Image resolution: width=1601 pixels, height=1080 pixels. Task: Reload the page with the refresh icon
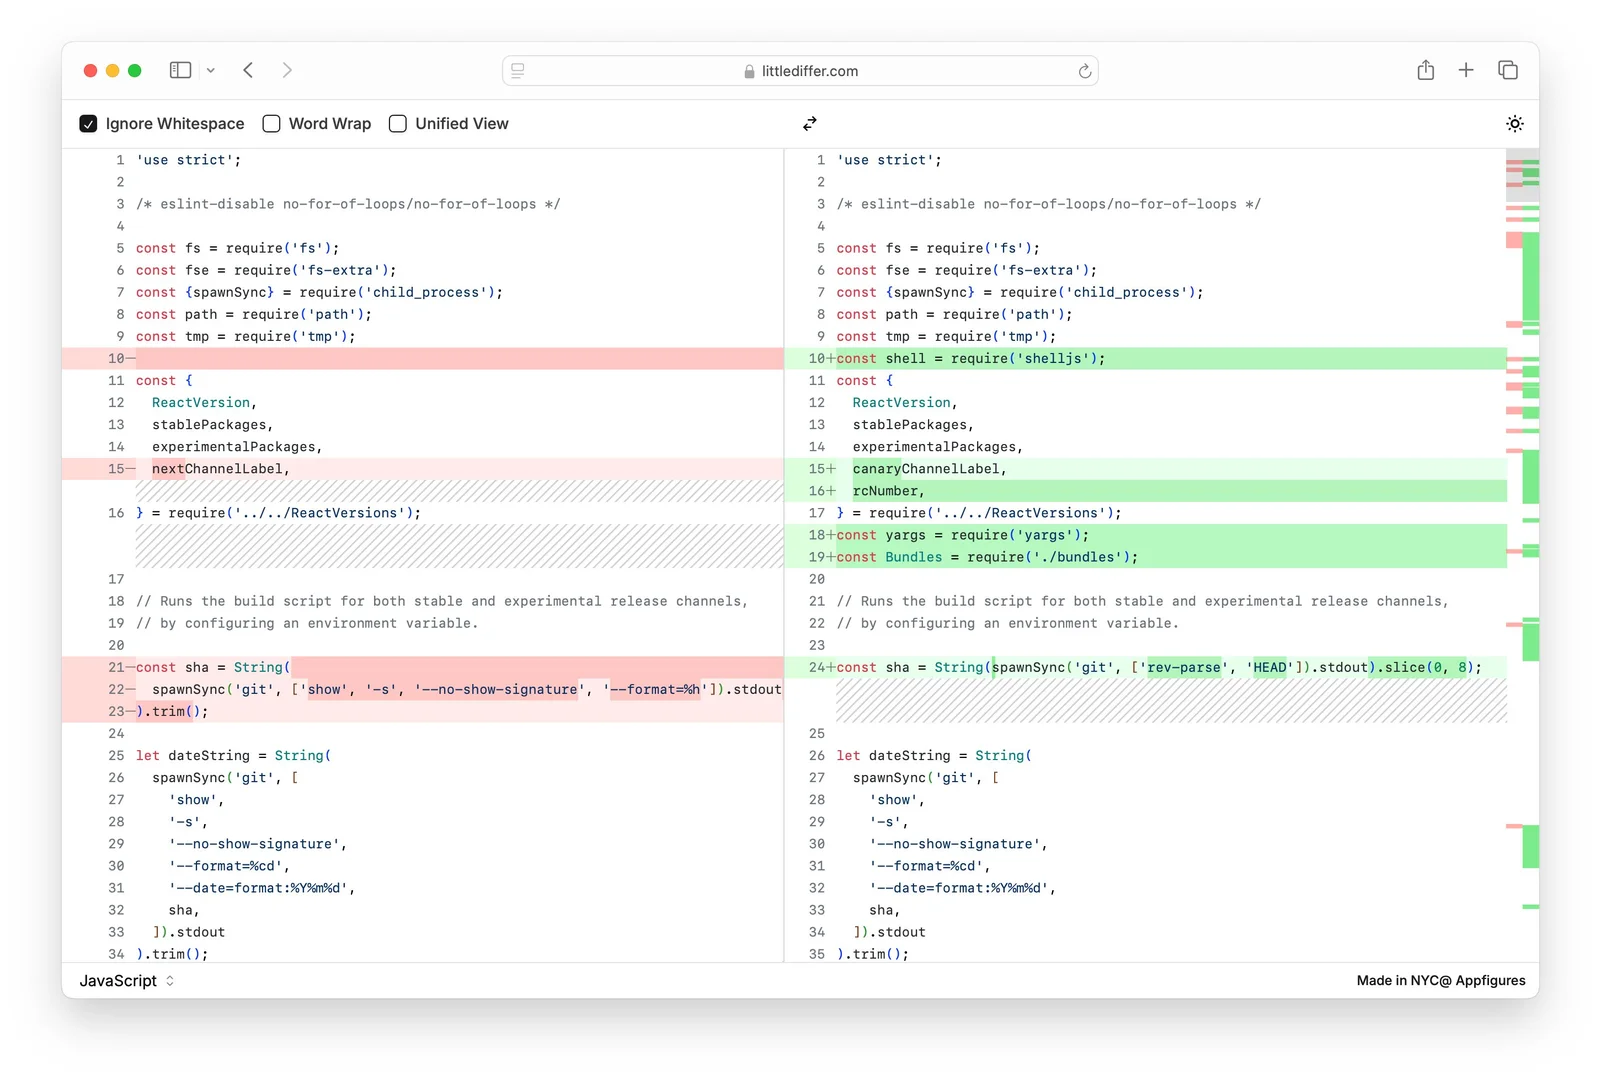tap(1085, 71)
